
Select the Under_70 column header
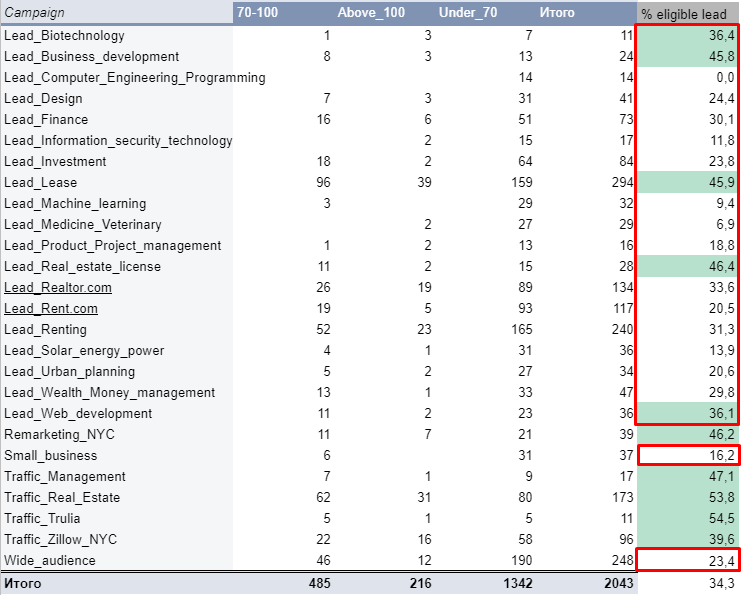click(x=486, y=13)
